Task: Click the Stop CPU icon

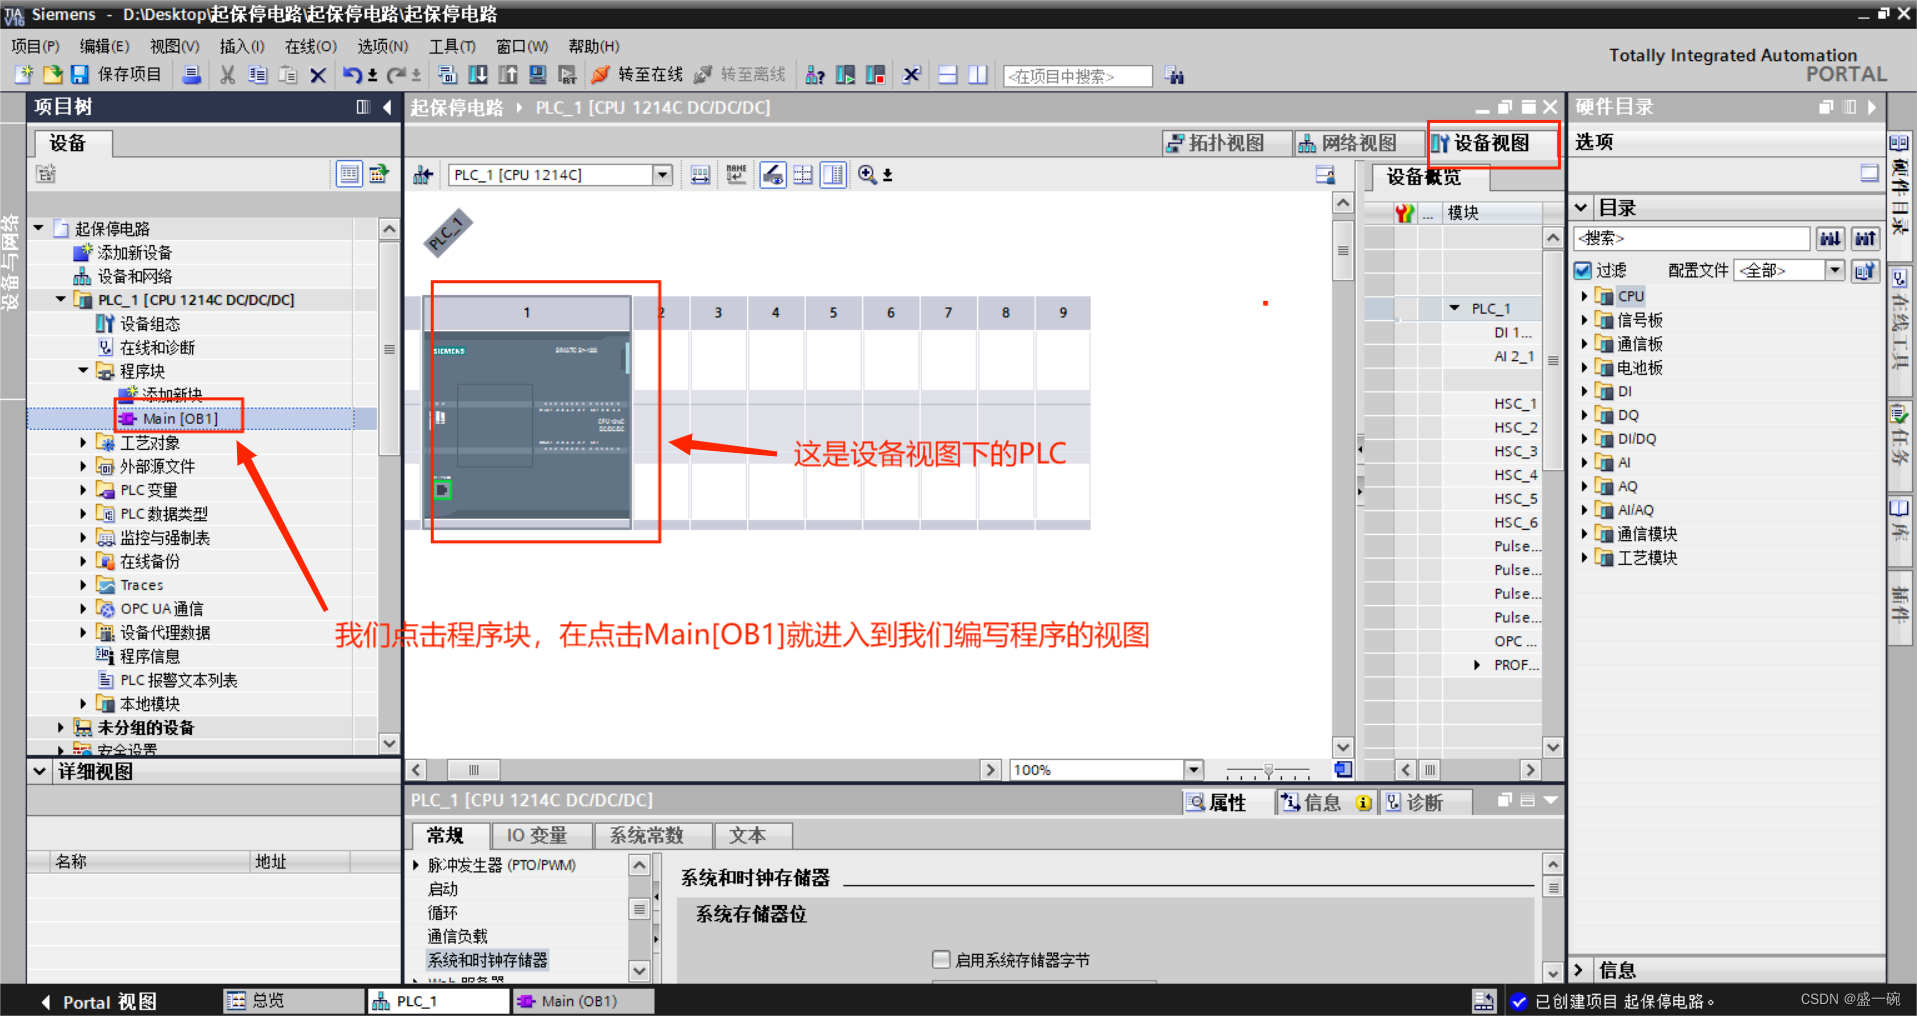Action: point(875,75)
